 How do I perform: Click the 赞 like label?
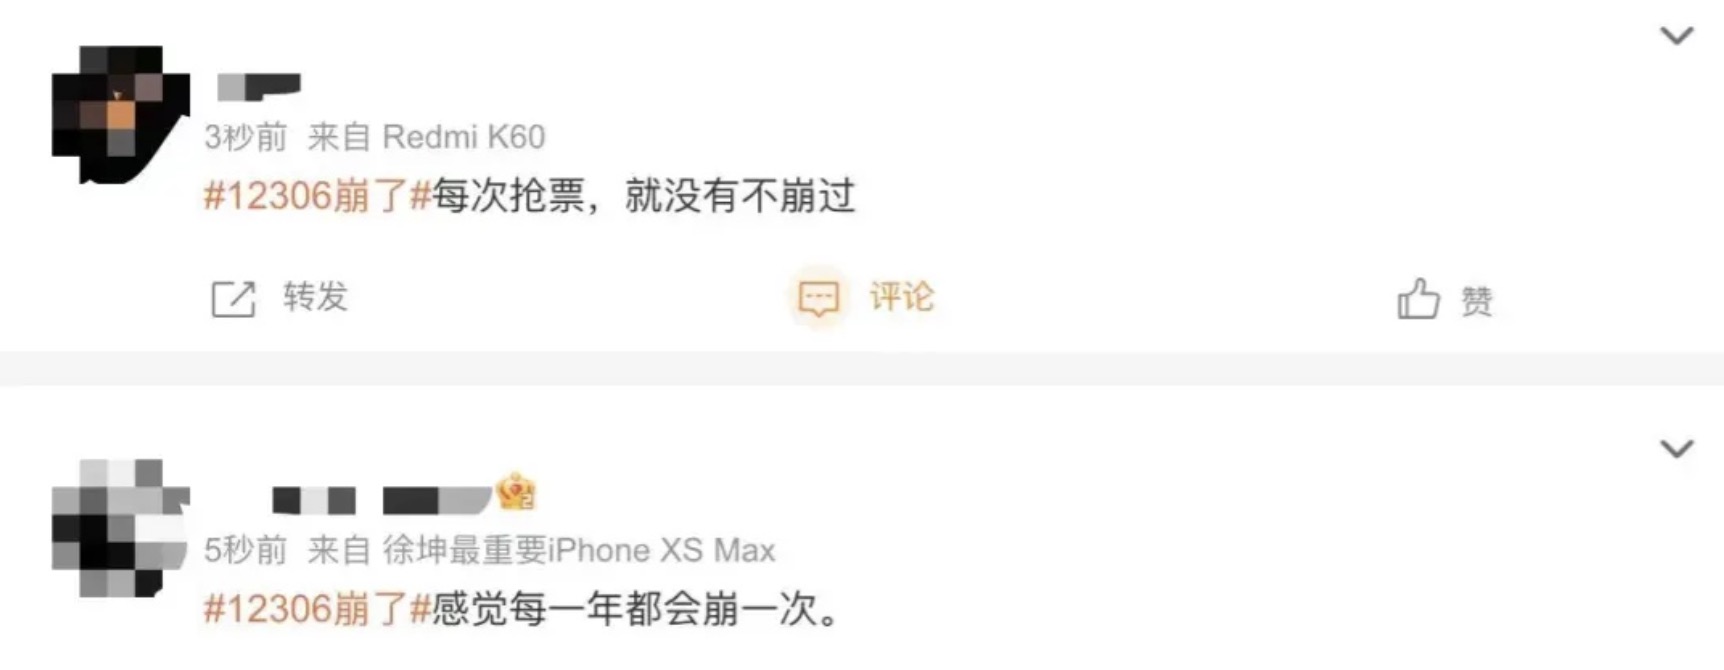(1477, 300)
